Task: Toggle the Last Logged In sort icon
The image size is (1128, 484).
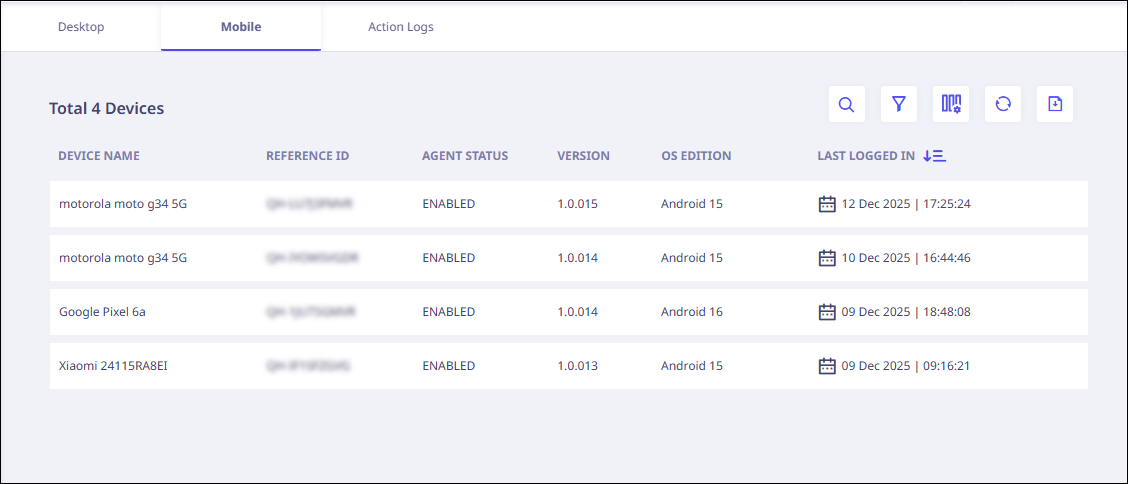Action: point(934,156)
